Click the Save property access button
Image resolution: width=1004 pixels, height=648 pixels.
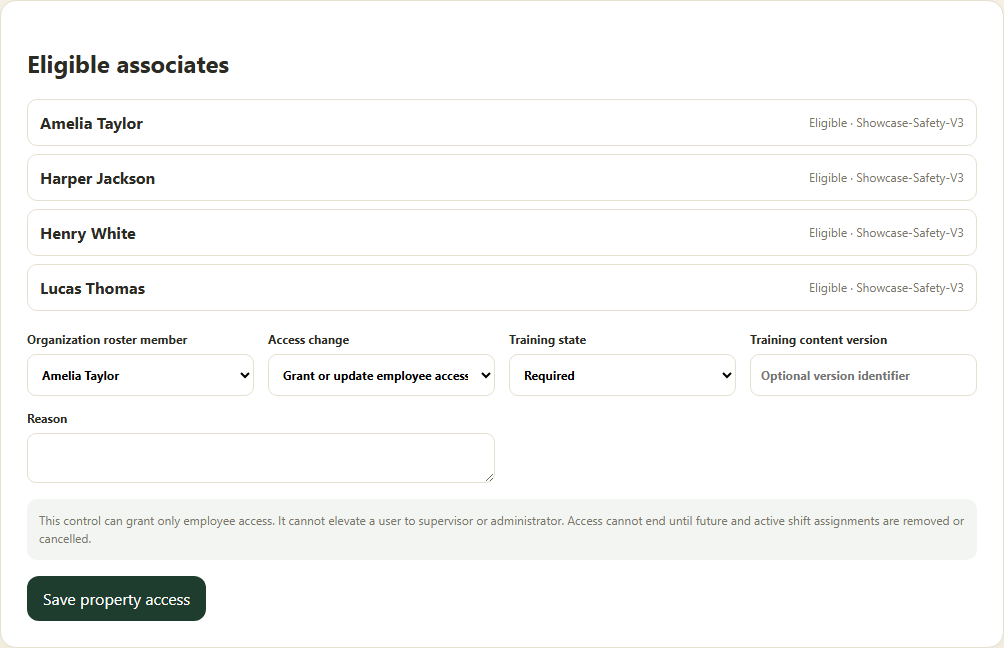[117, 599]
